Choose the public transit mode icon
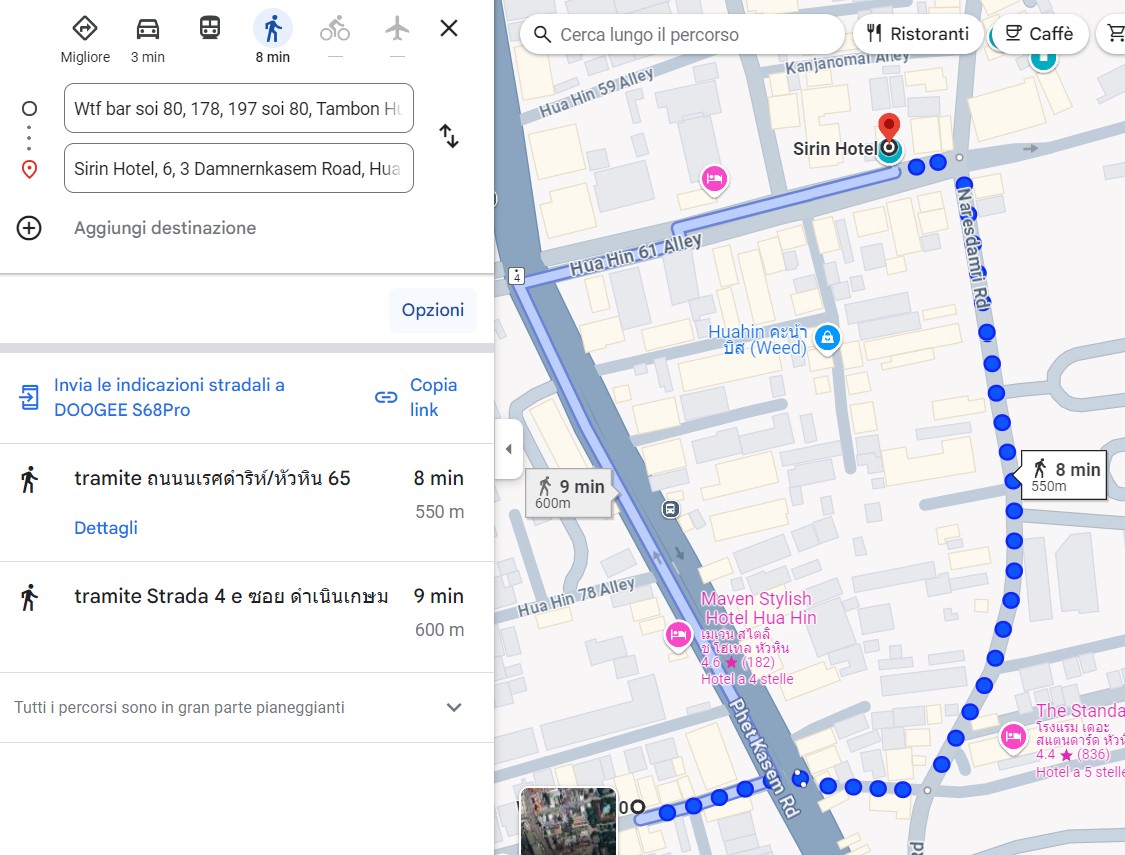The width and height of the screenshot is (1125, 855). [x=209, y=29]
